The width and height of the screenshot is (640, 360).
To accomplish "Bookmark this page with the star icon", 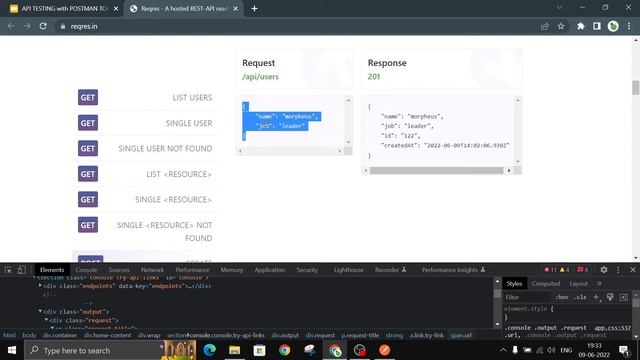I will click(561, 26).
